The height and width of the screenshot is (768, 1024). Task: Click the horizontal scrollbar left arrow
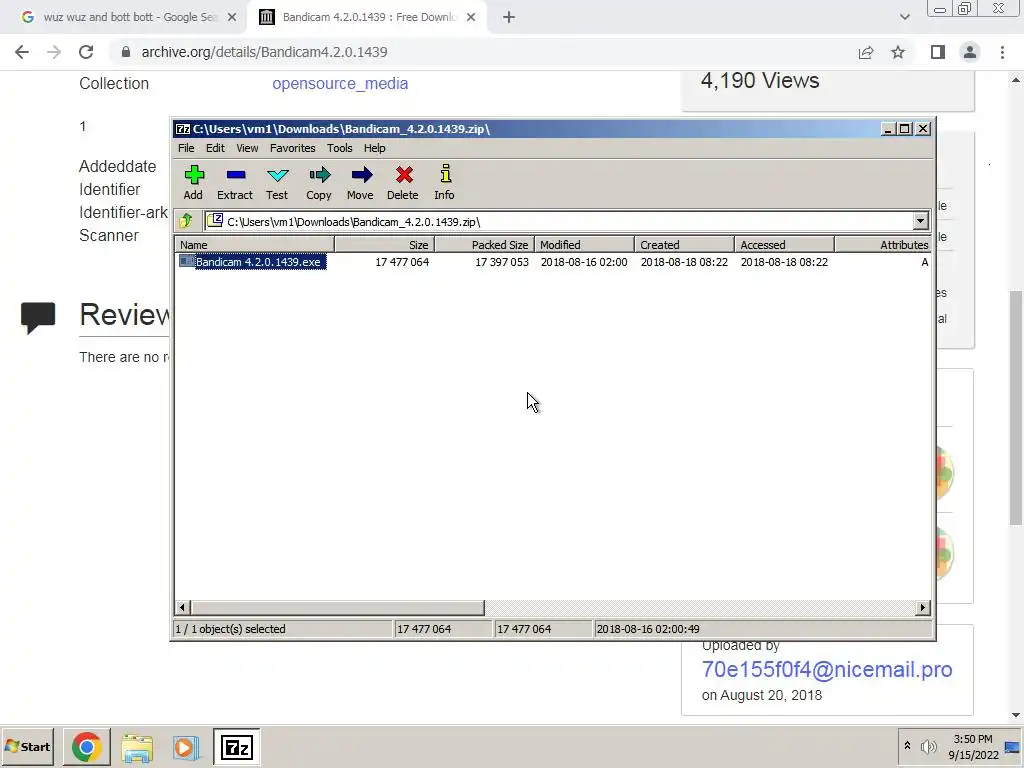click(x=182, y=607)
